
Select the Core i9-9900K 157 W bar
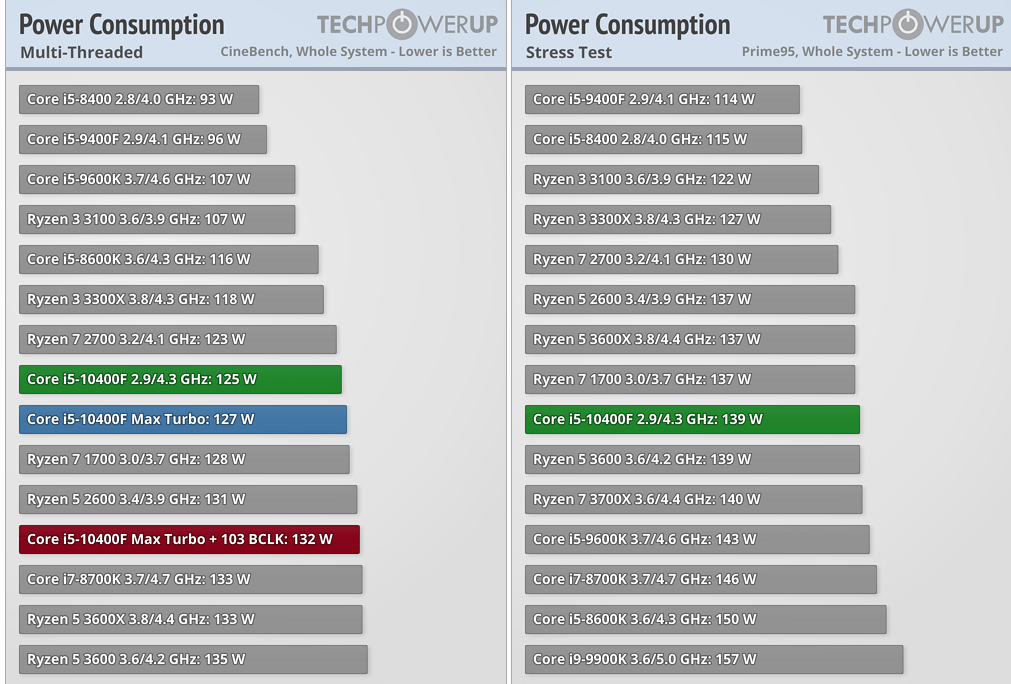pos(714,659)
